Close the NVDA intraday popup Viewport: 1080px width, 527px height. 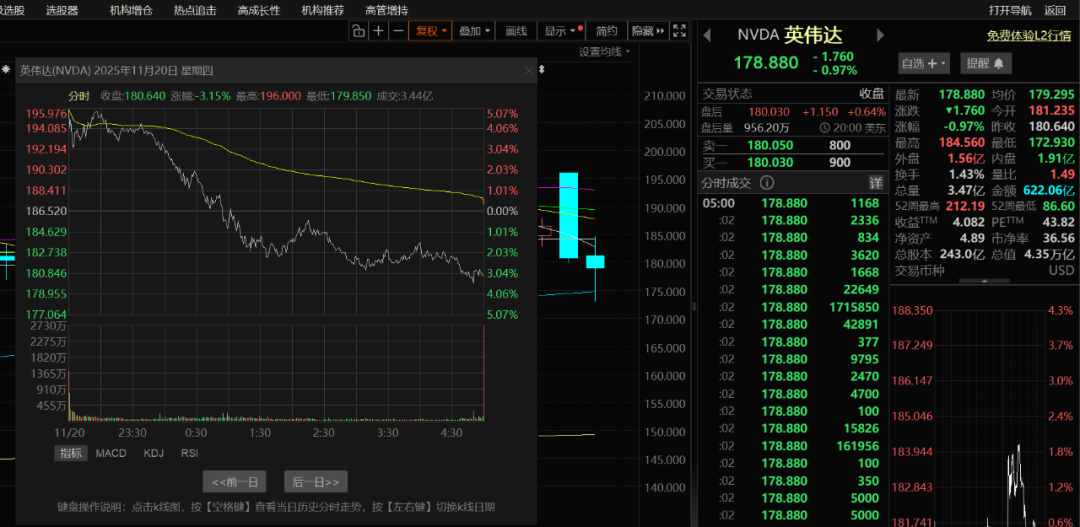pos(529,70)
